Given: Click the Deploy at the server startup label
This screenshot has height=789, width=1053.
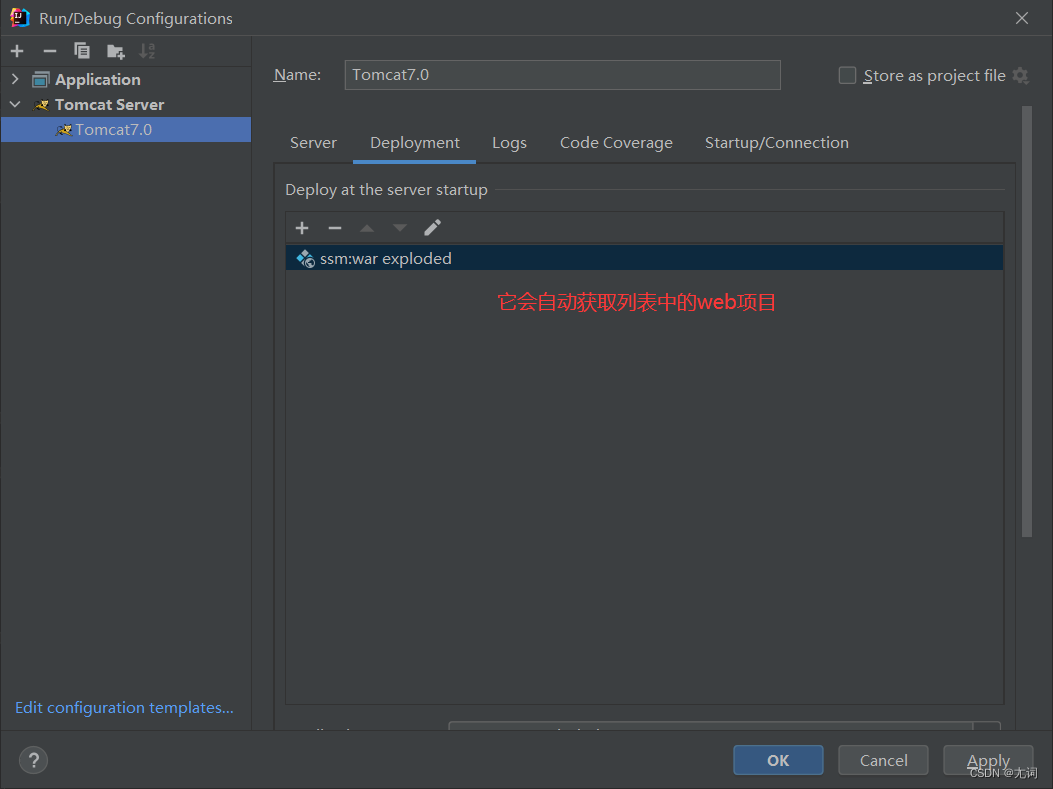Looking at the screenshot, I should coord(386,190).
